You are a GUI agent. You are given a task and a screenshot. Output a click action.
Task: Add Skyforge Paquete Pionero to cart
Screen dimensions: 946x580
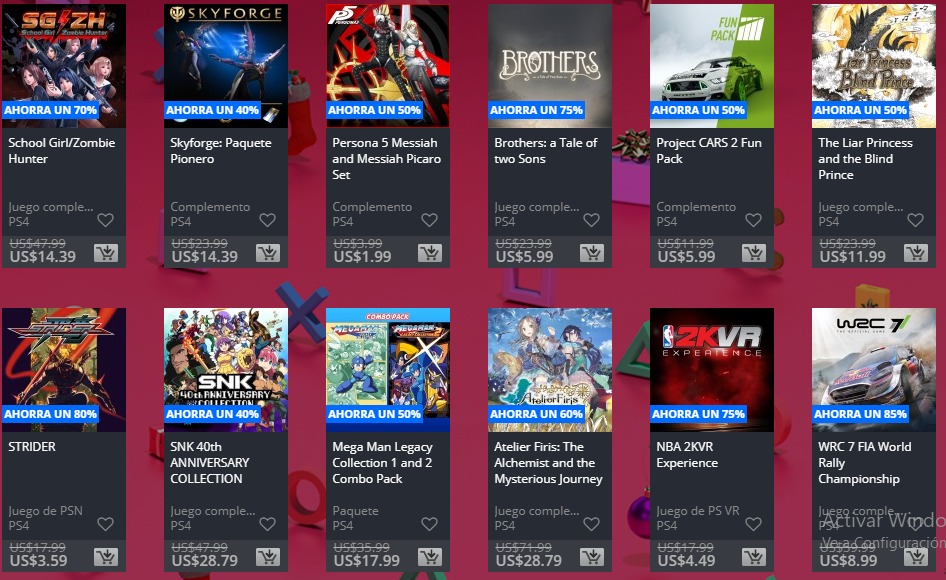(268, 253)
